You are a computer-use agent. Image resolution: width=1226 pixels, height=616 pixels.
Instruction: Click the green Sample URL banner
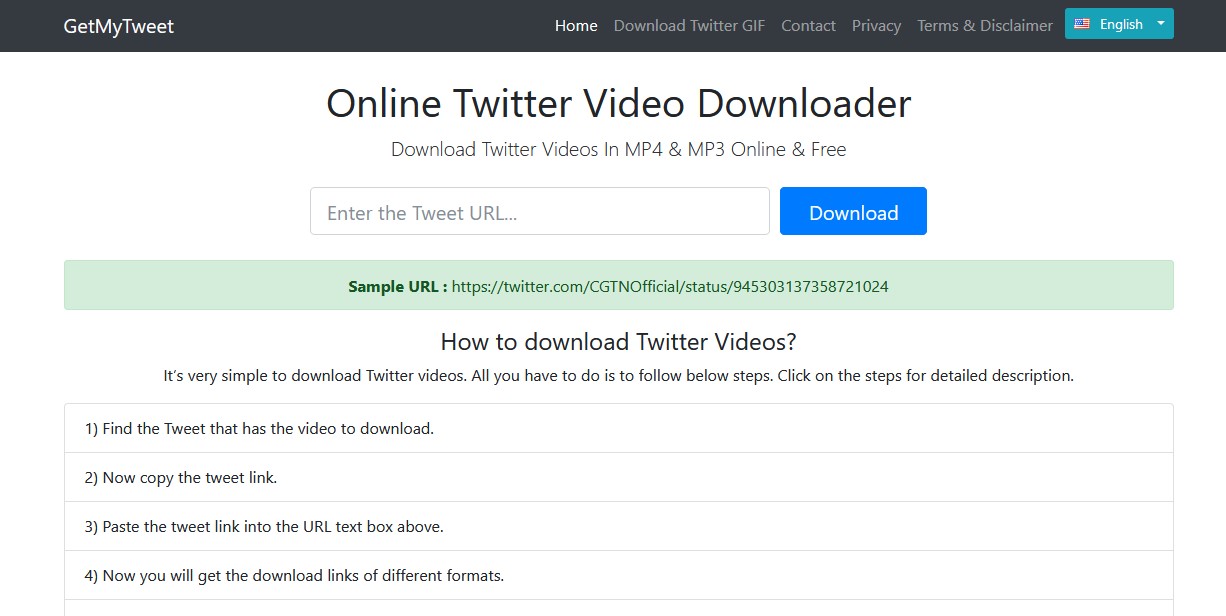(618, 285)
